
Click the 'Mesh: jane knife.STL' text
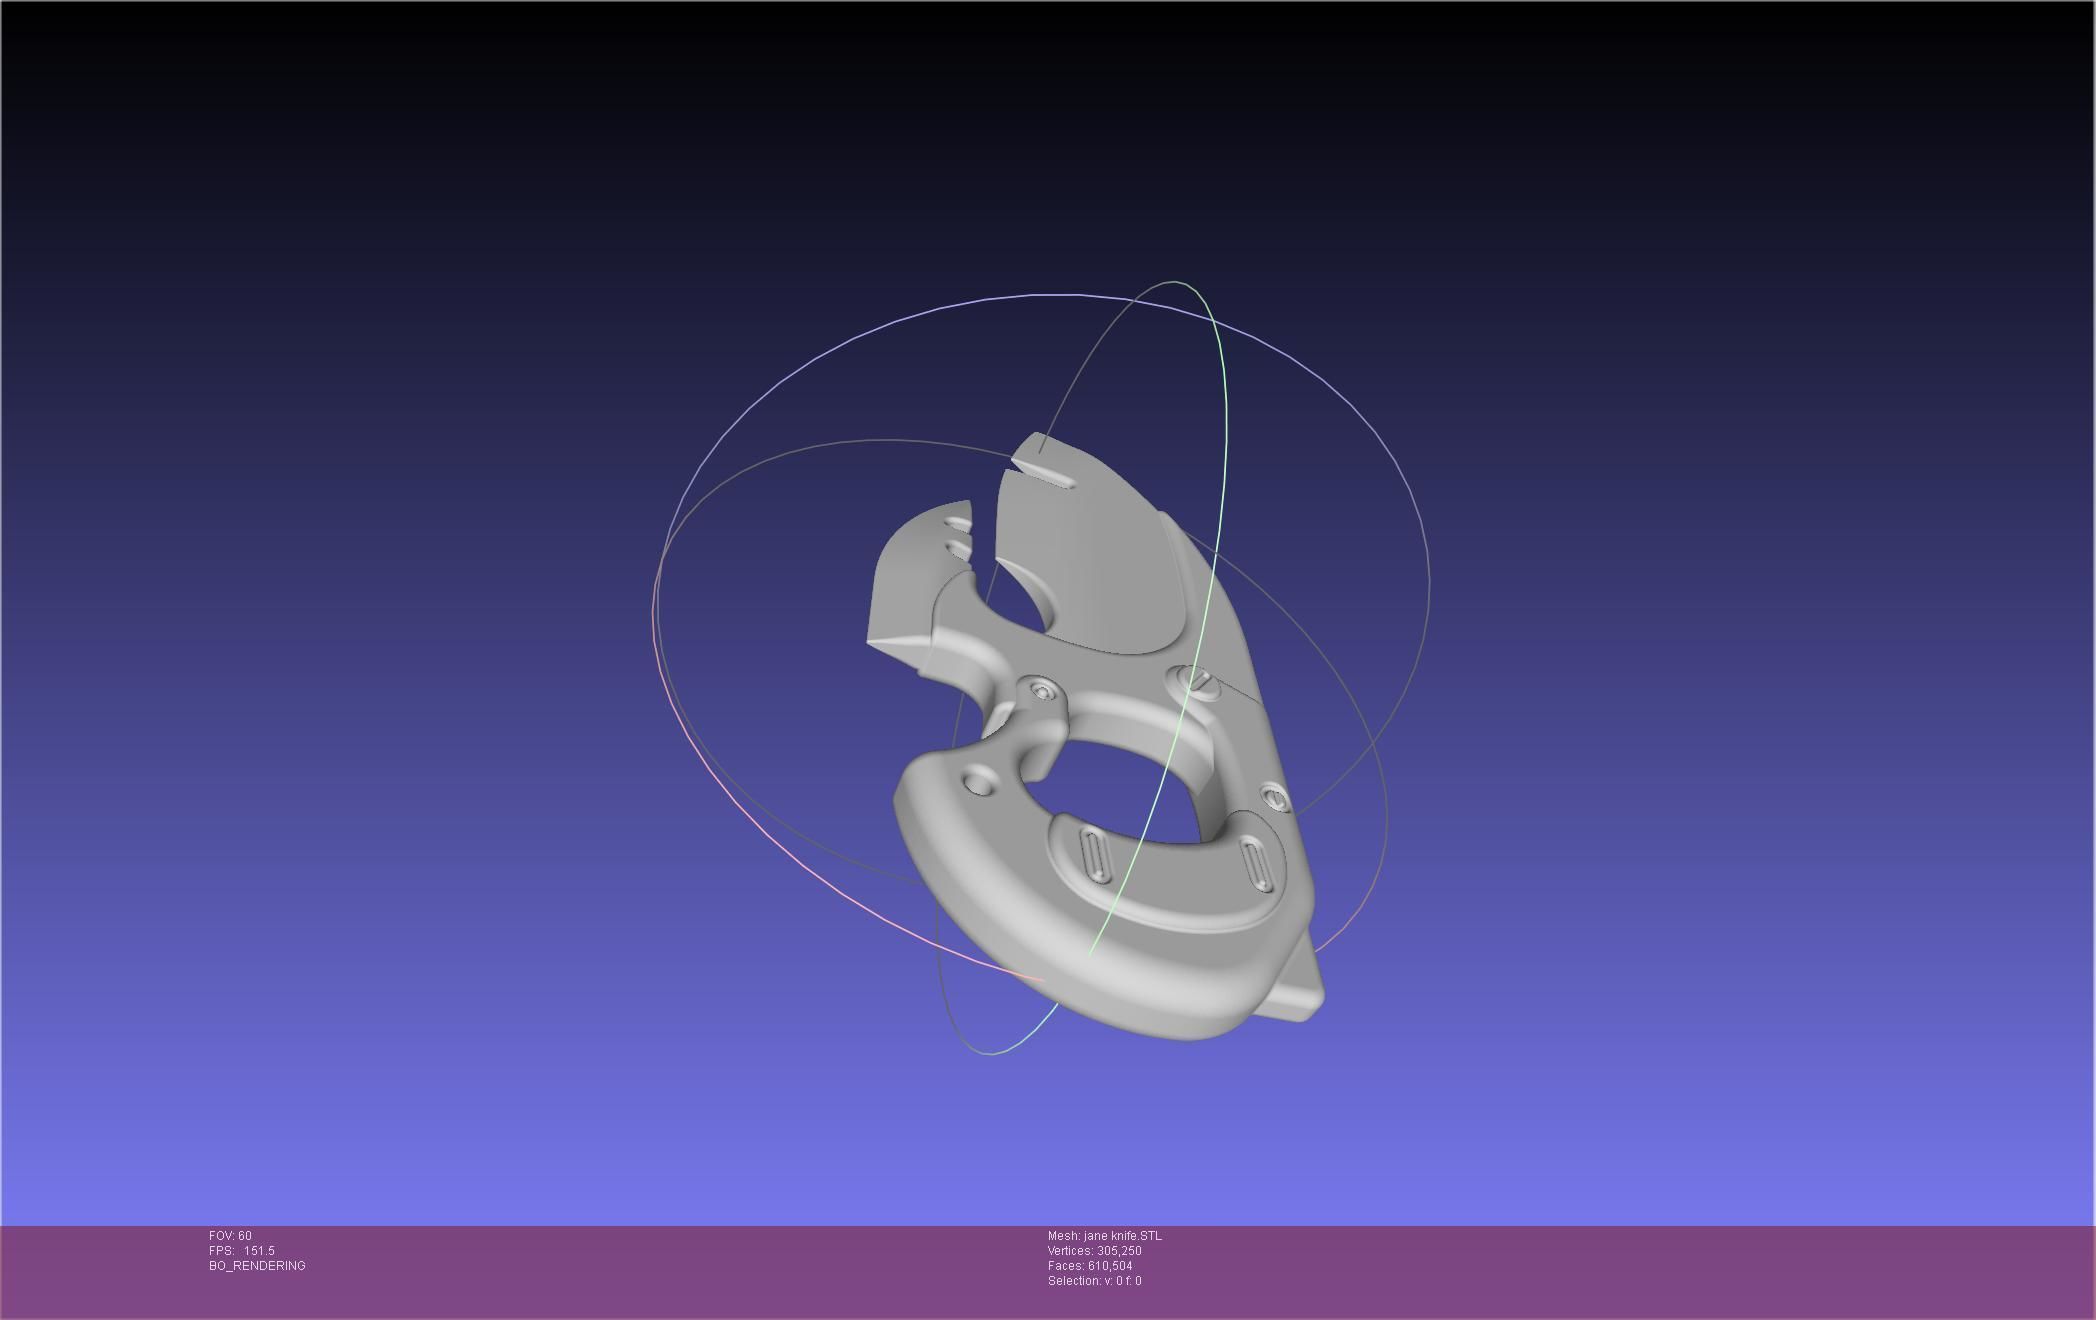pos(1105,1236)
